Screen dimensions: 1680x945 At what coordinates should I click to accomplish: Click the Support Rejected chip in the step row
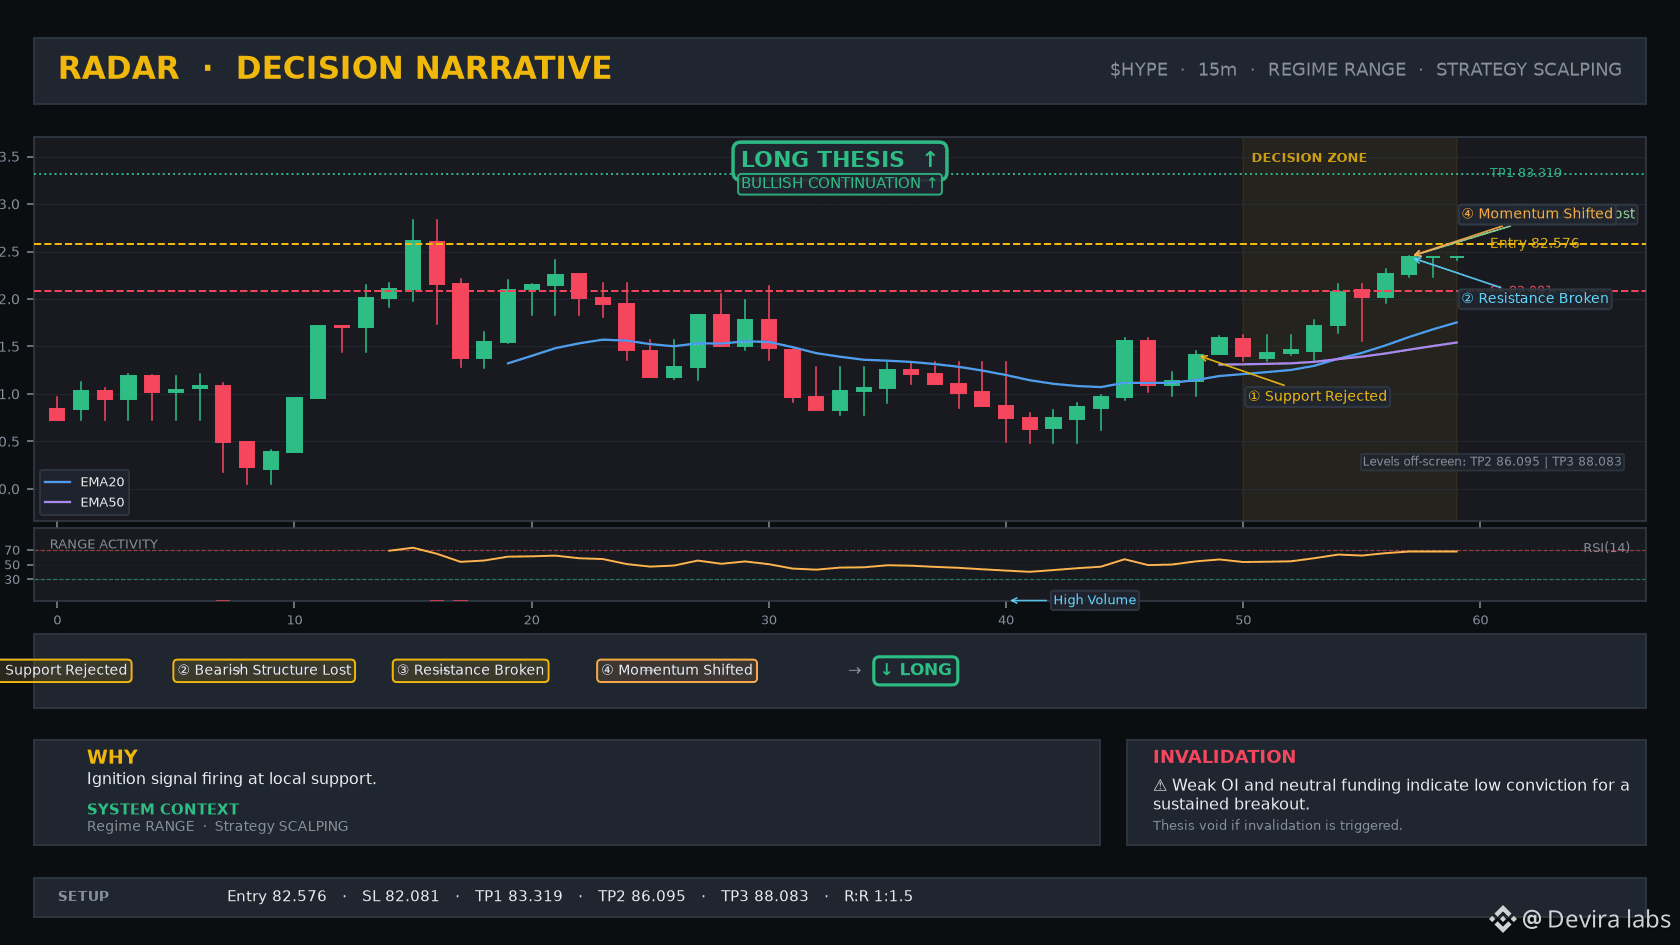coord(65,670)
